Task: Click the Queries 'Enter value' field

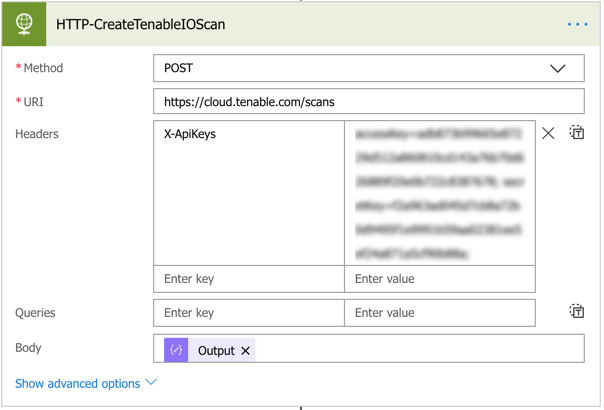Action: pyautogui.click(x=439, y=313)
